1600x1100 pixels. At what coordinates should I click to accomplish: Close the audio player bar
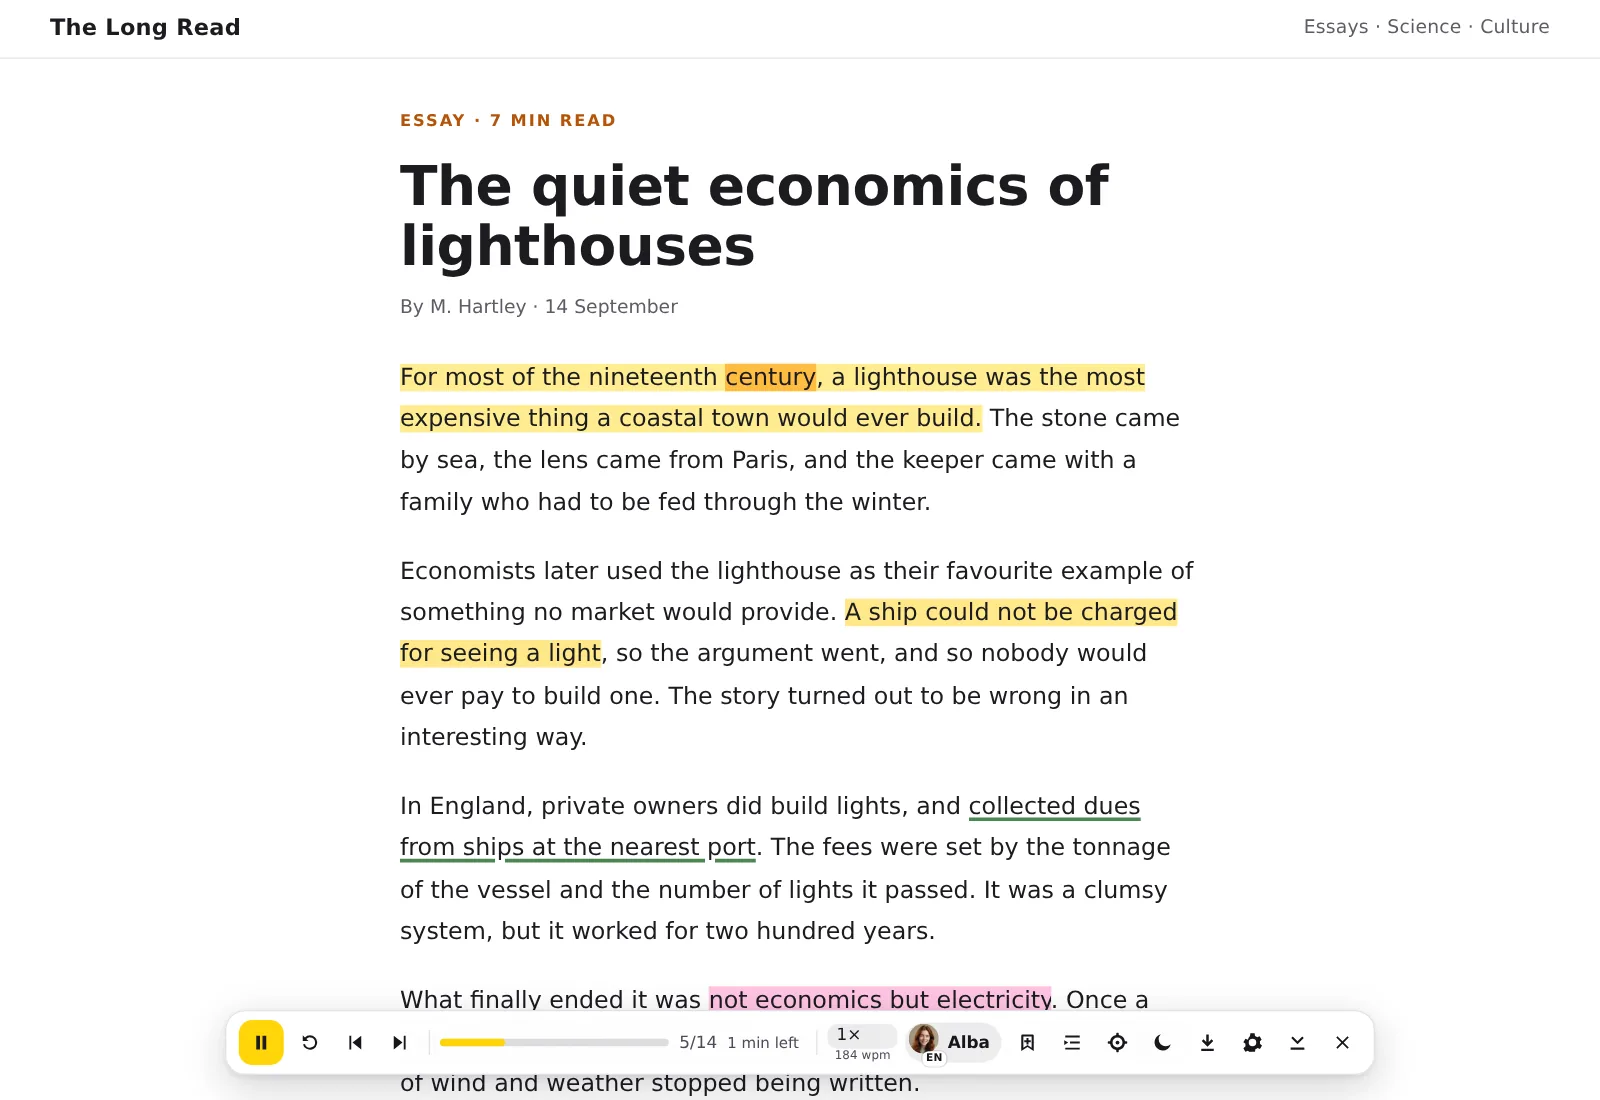point(1342,1043)
